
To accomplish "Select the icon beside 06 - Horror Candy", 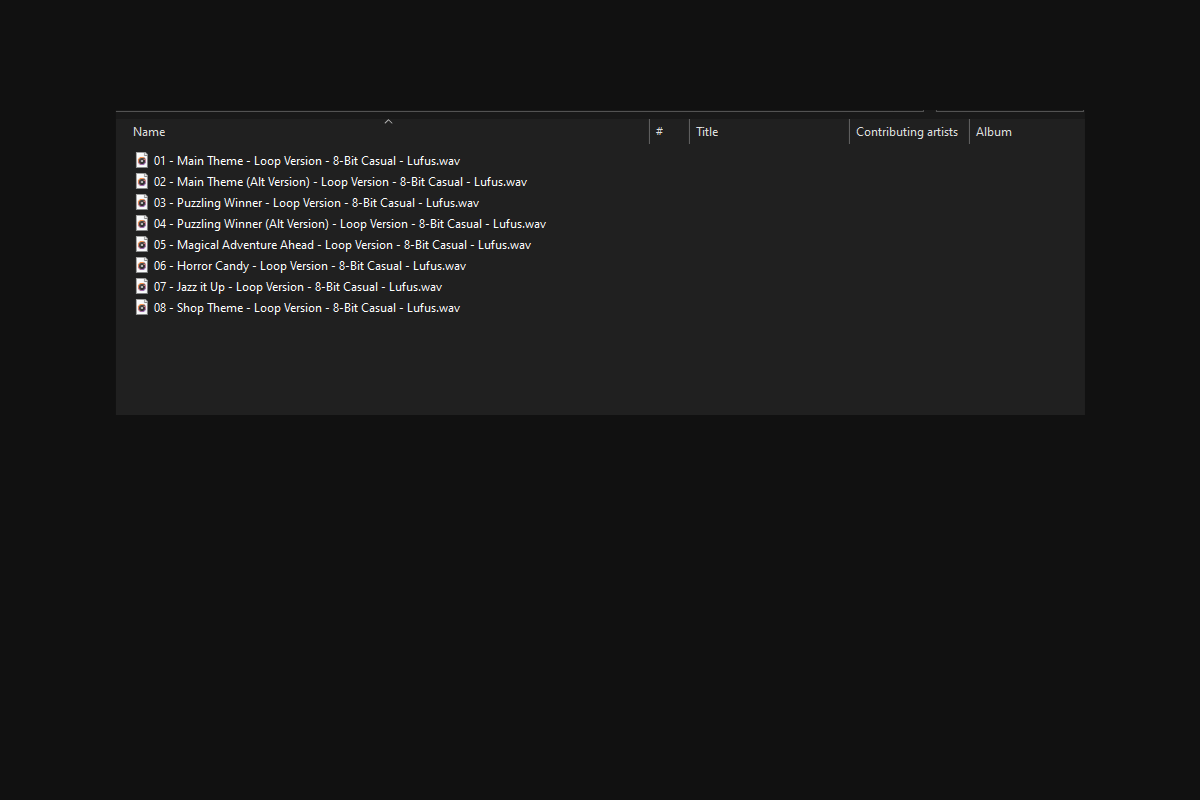I will [142, 265].
